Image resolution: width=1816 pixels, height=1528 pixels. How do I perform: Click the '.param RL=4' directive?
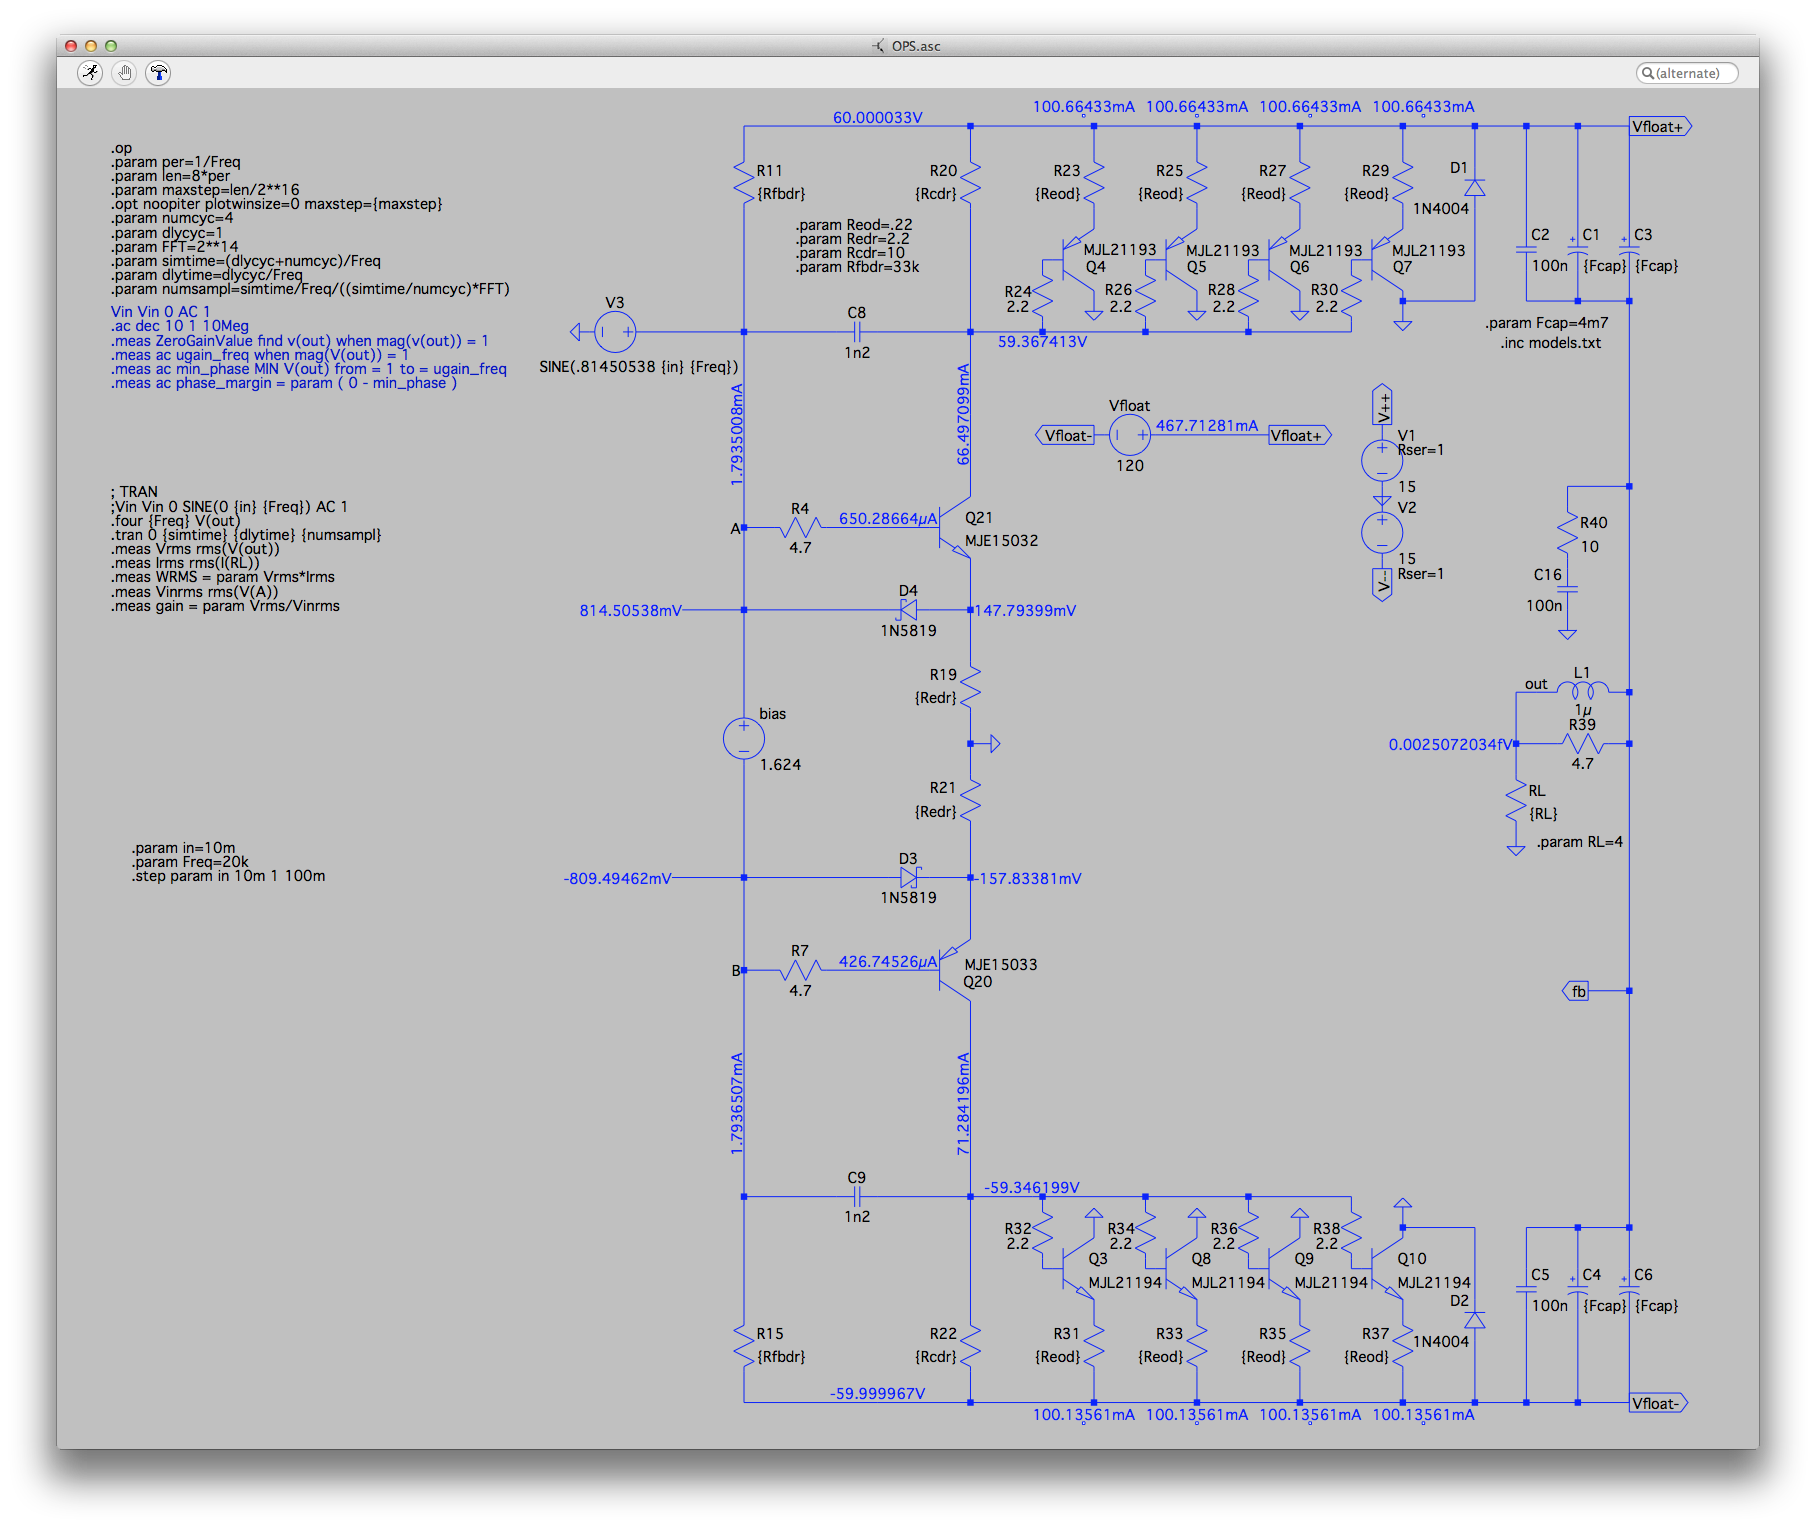(x=1579, y=842)
